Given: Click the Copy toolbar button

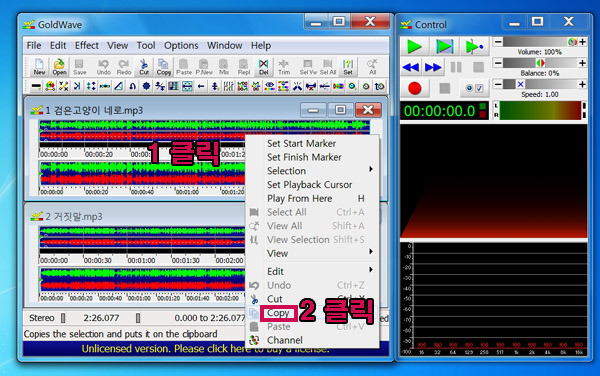Looking at the screenshot, I should click(163, 67).
